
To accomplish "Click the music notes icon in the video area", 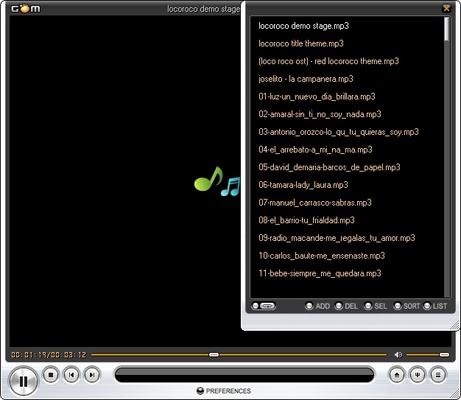I will [x=217, y=181].
